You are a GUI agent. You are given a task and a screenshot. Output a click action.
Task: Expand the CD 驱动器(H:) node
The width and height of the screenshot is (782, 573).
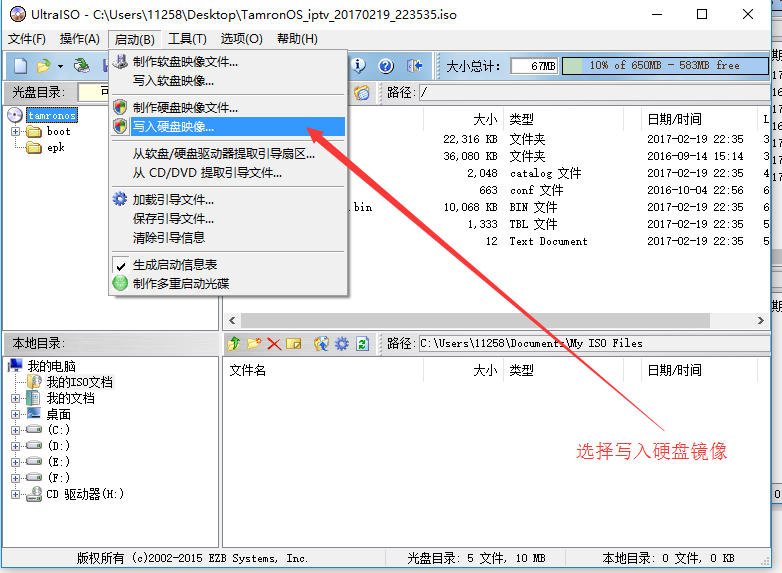pos(15,495)
